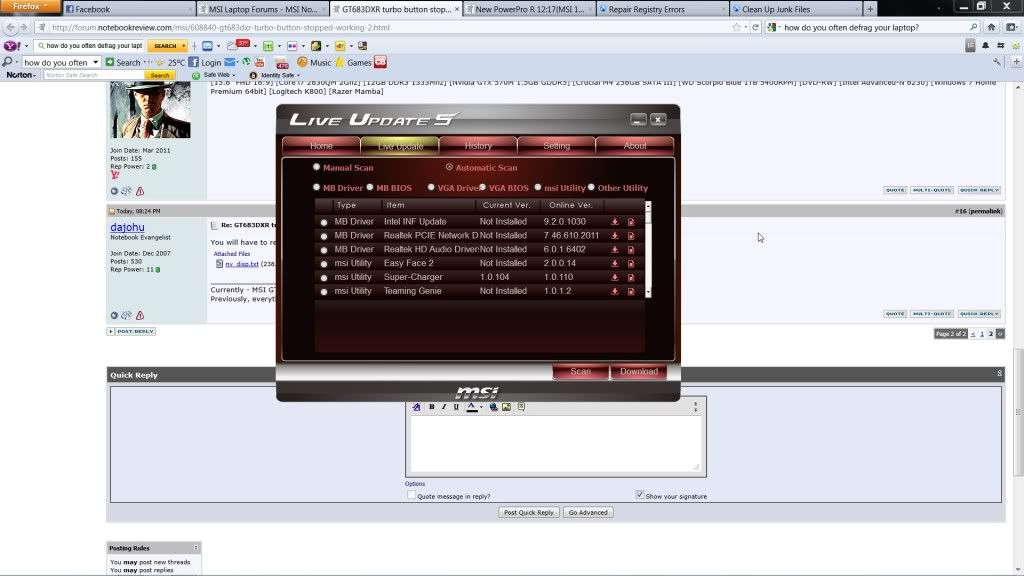Download Easy Face 2 via its arrow icon
Screen dimensions: 1024x576
coord(615,263)
